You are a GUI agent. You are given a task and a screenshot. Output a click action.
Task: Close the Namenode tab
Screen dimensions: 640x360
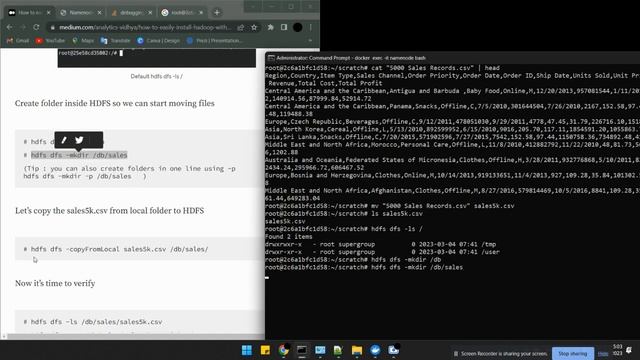click(x=99, y=13)
